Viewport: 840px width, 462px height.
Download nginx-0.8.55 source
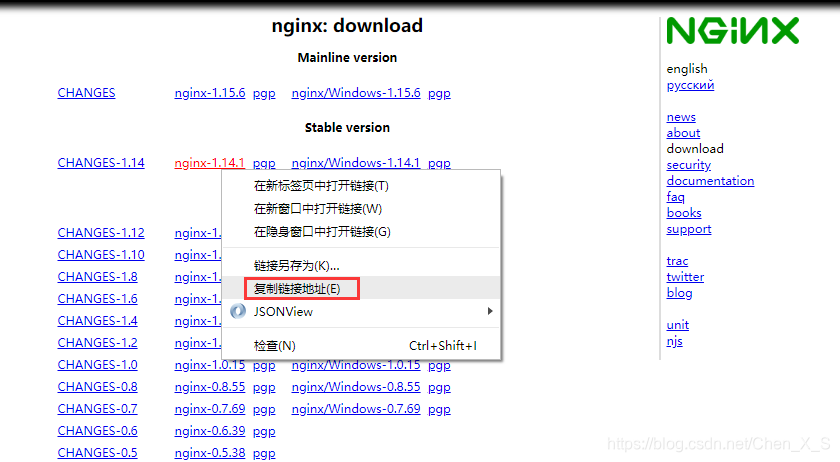point(209,387)
